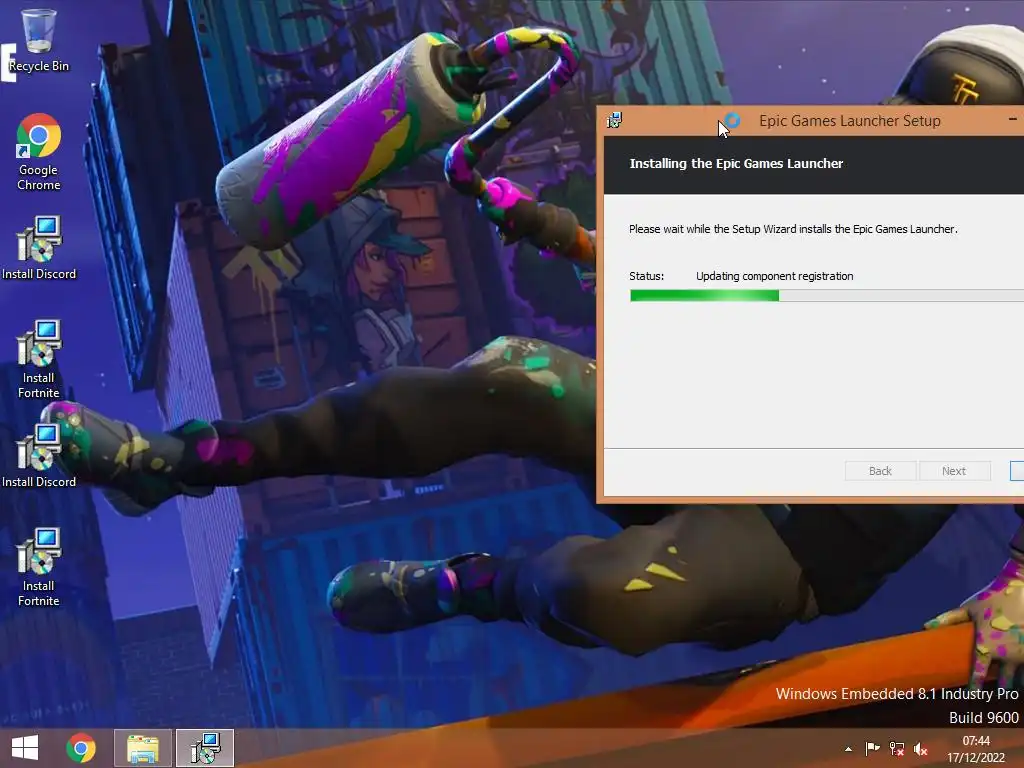This screenshot has height=768, width=1024.
Task: Open the Recycle Bin desktop icon
Action: (39, 40)
